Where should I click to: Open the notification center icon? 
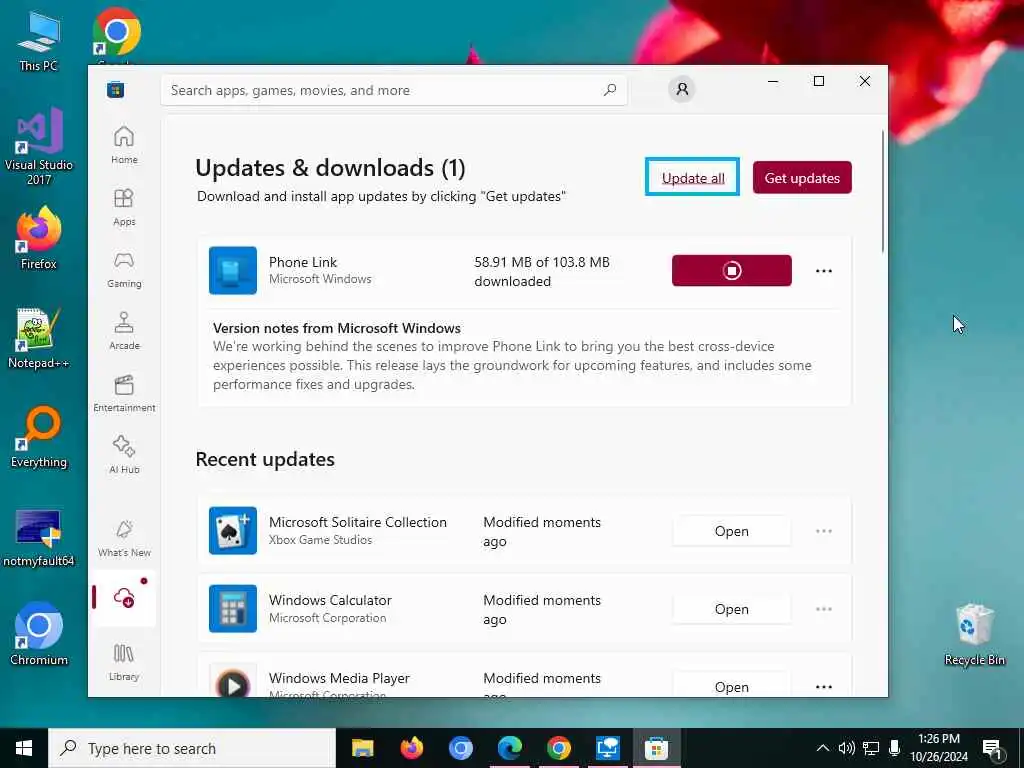tap(993, 749)
